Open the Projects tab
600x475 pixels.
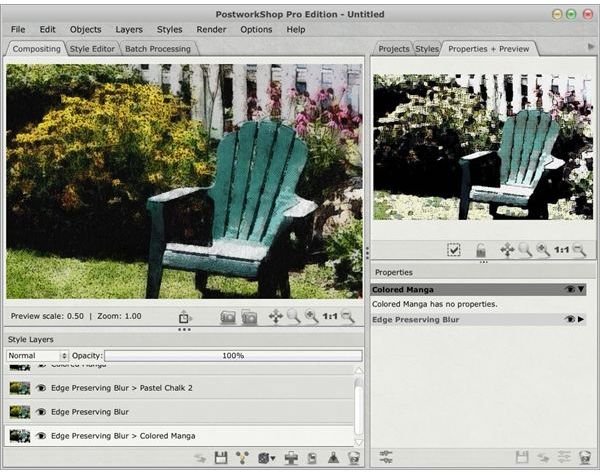(x=394, y=49)
